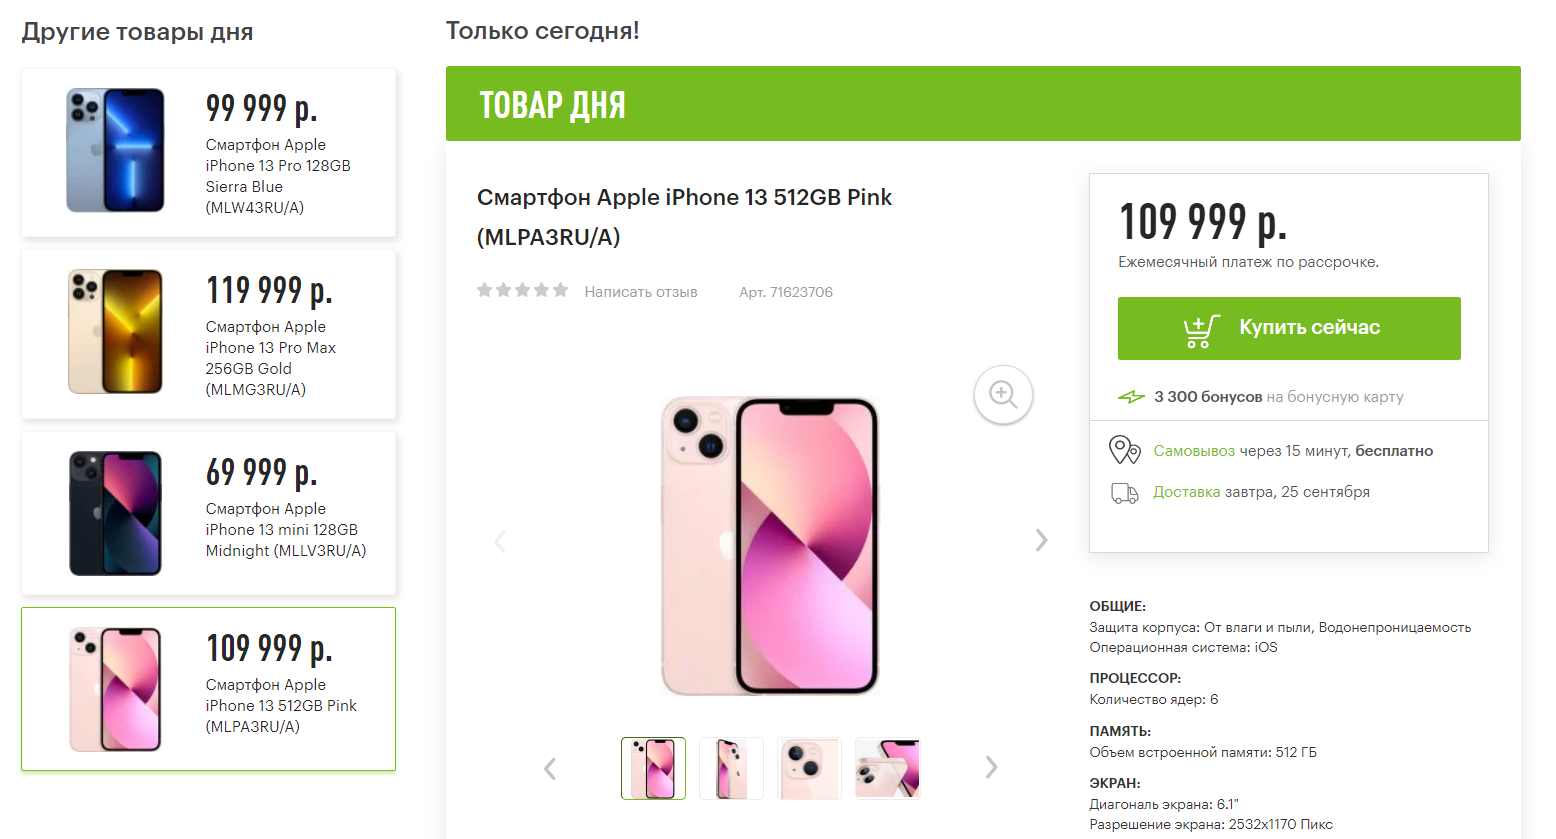The width and height of the screenshot is (1556, 839).
Task: Select second thumbnail showing phone side view
Action: [731, 769]
